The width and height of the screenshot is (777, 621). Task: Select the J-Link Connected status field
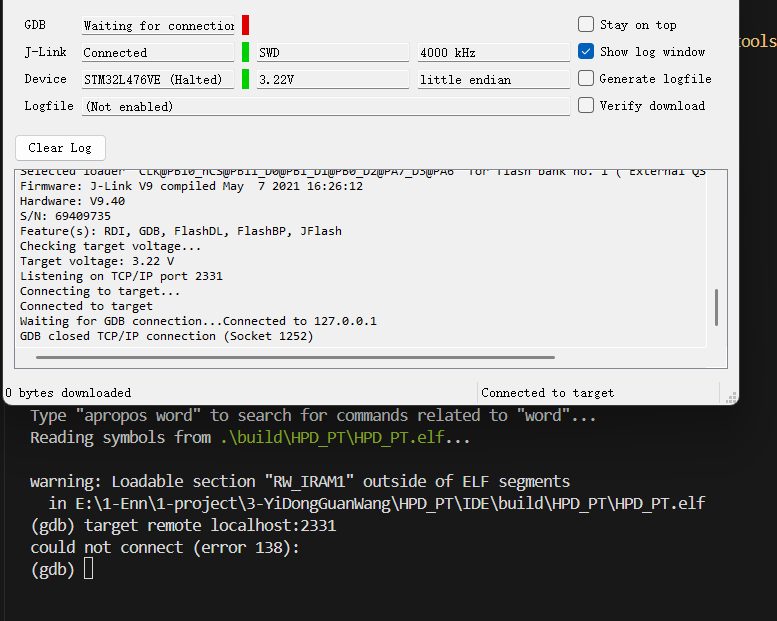[158, 53]
